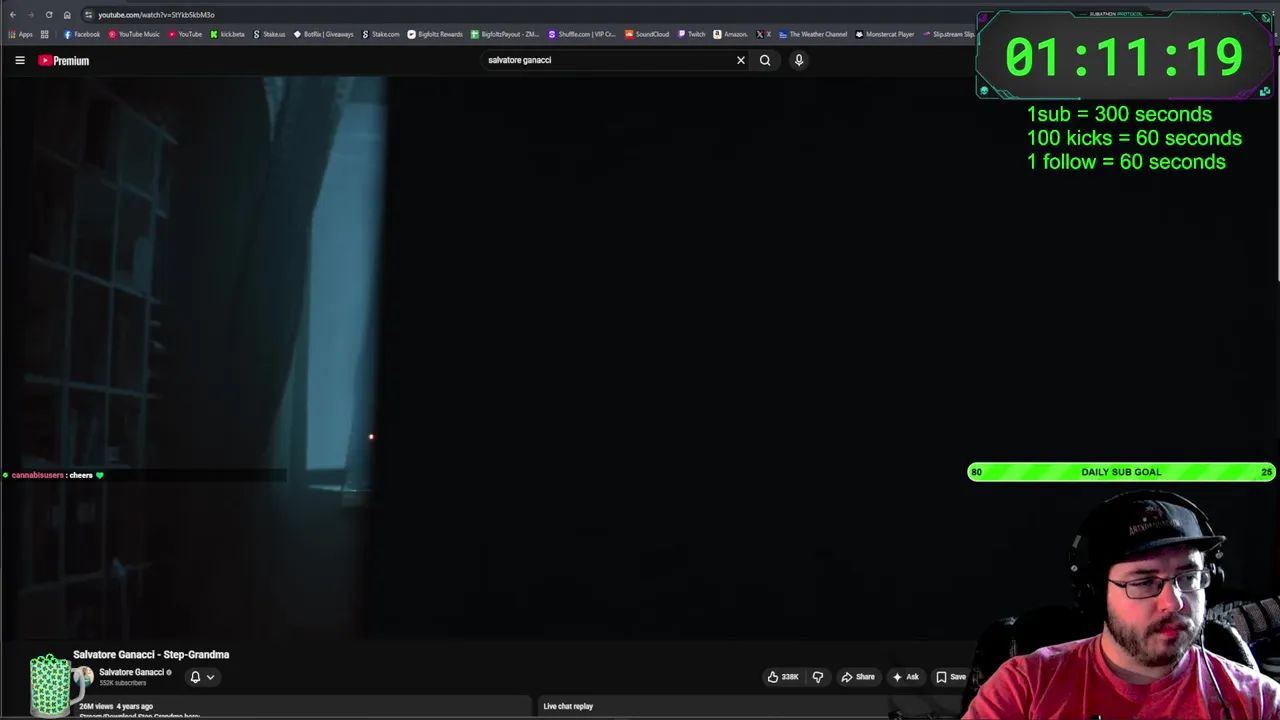This screenshot has width=1280, height=720.
Task: Go to YouTube Premium home logo
Action: 64,60
